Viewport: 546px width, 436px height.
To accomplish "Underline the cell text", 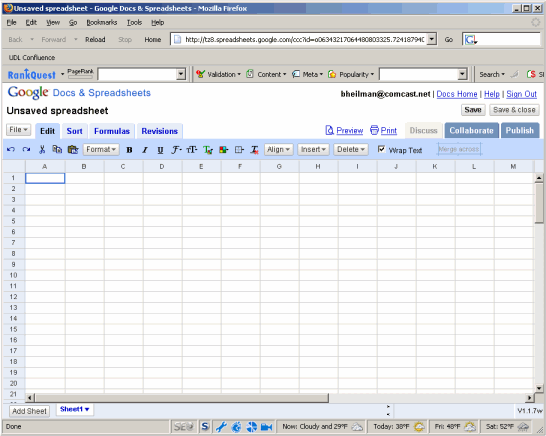I will click(160, 150).
